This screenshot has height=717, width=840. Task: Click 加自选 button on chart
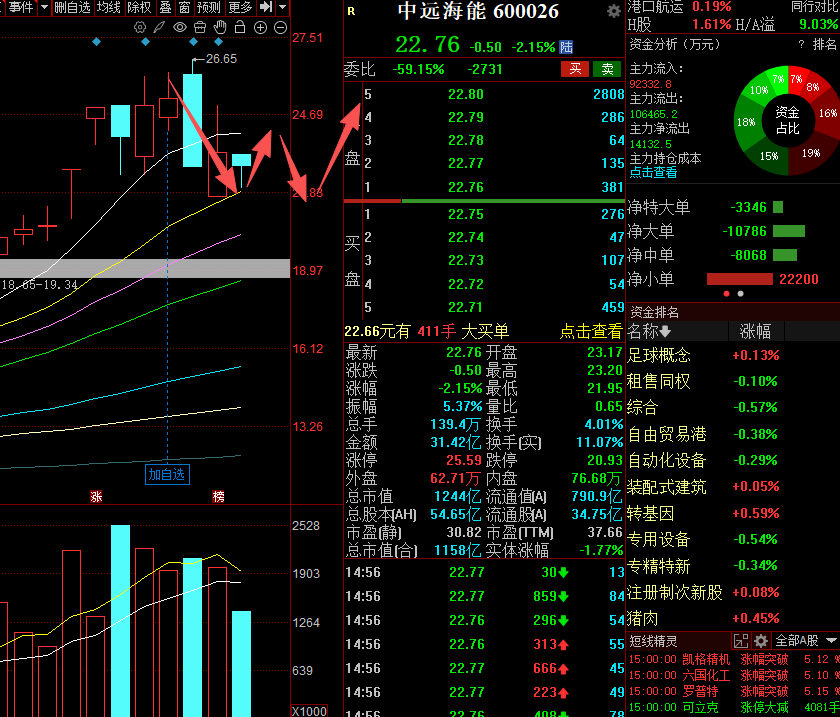(167, 474)
